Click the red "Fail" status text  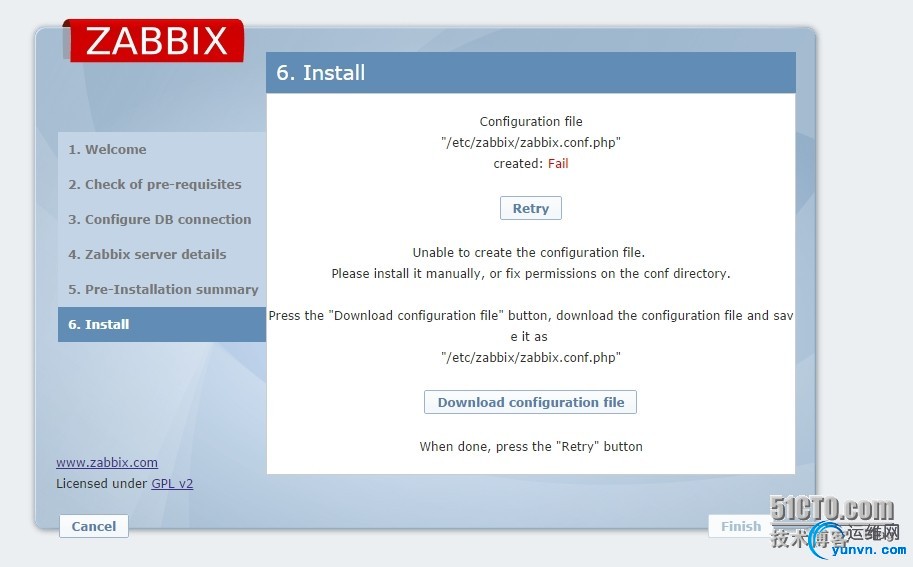(558, 164)
